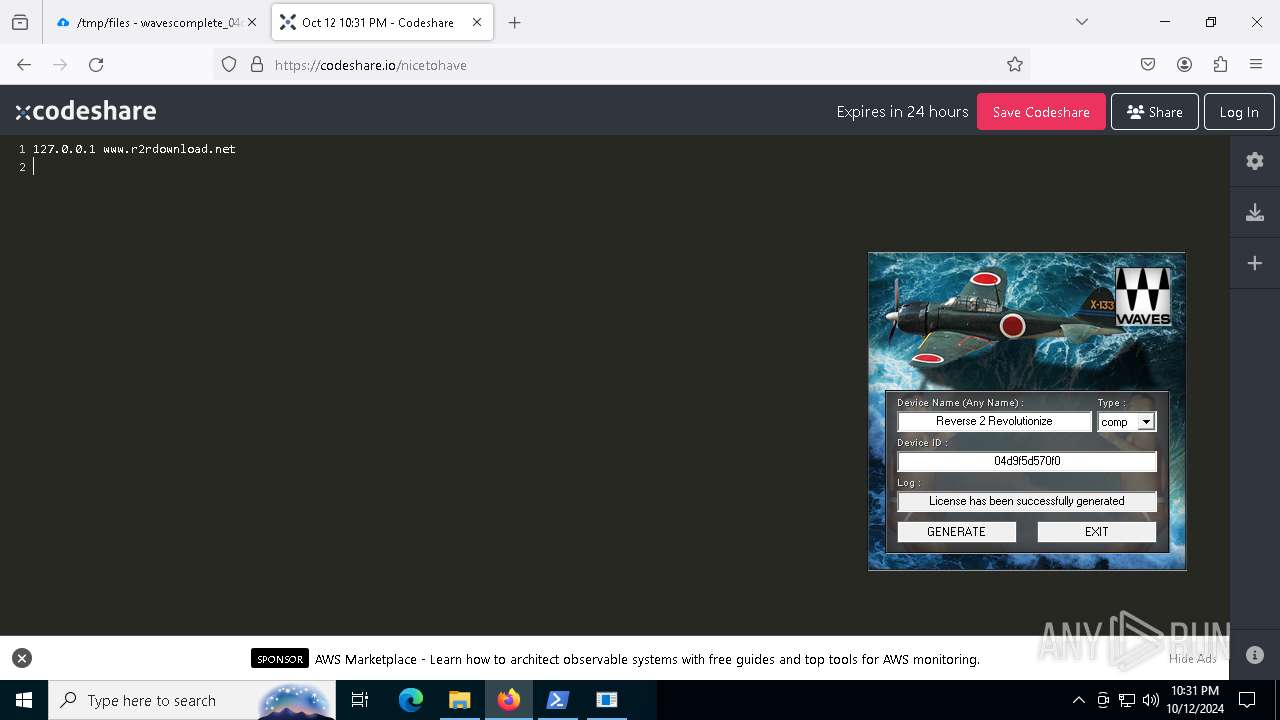Viewport: 1280px width, 720px height.
Task: Close the /tmp/files tab
Action: 252,22
